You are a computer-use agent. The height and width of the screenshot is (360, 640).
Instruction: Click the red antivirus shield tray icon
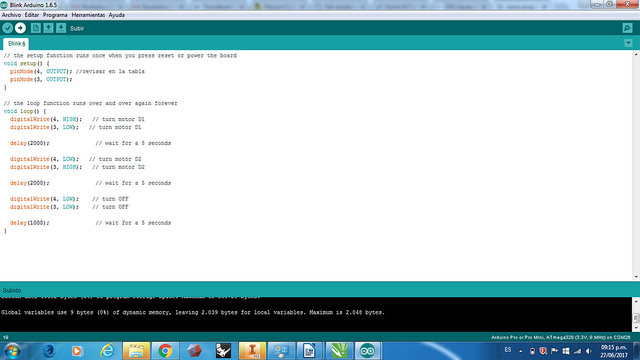click(543, 351)
